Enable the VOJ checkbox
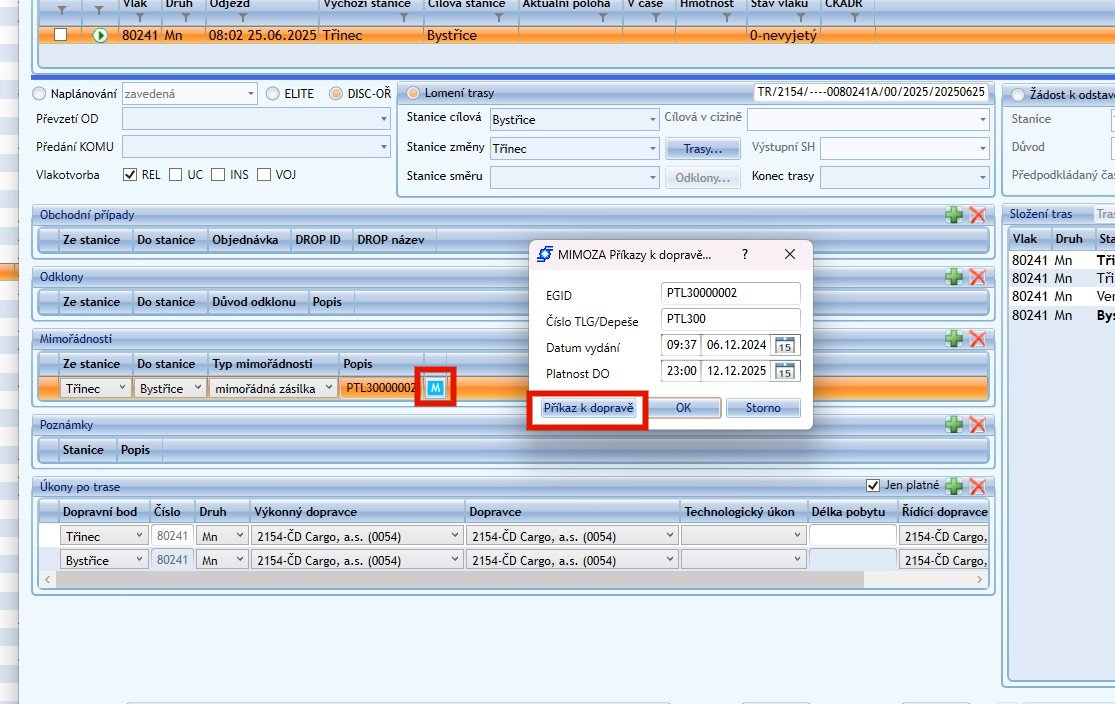This screenshot has height=704, width=1115. tap(264, 175)
